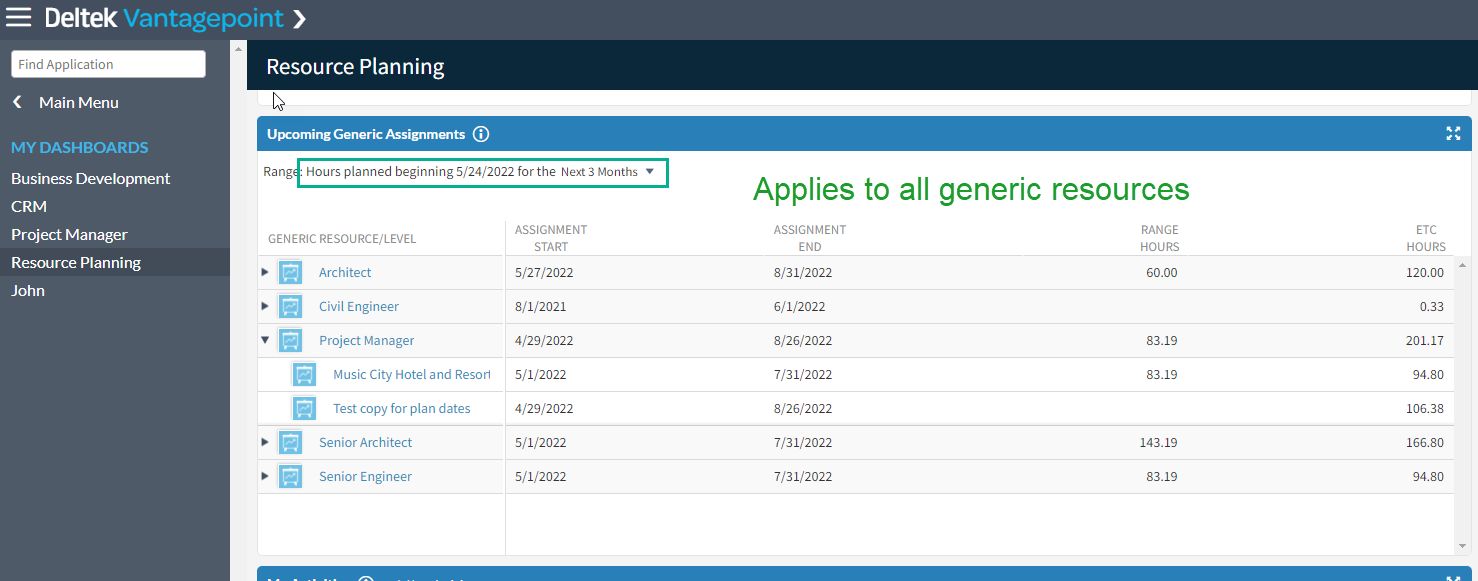1478x581 pixels.
Task: Click the chevron next to Vantagepoint logo
Action: (299, 19)
